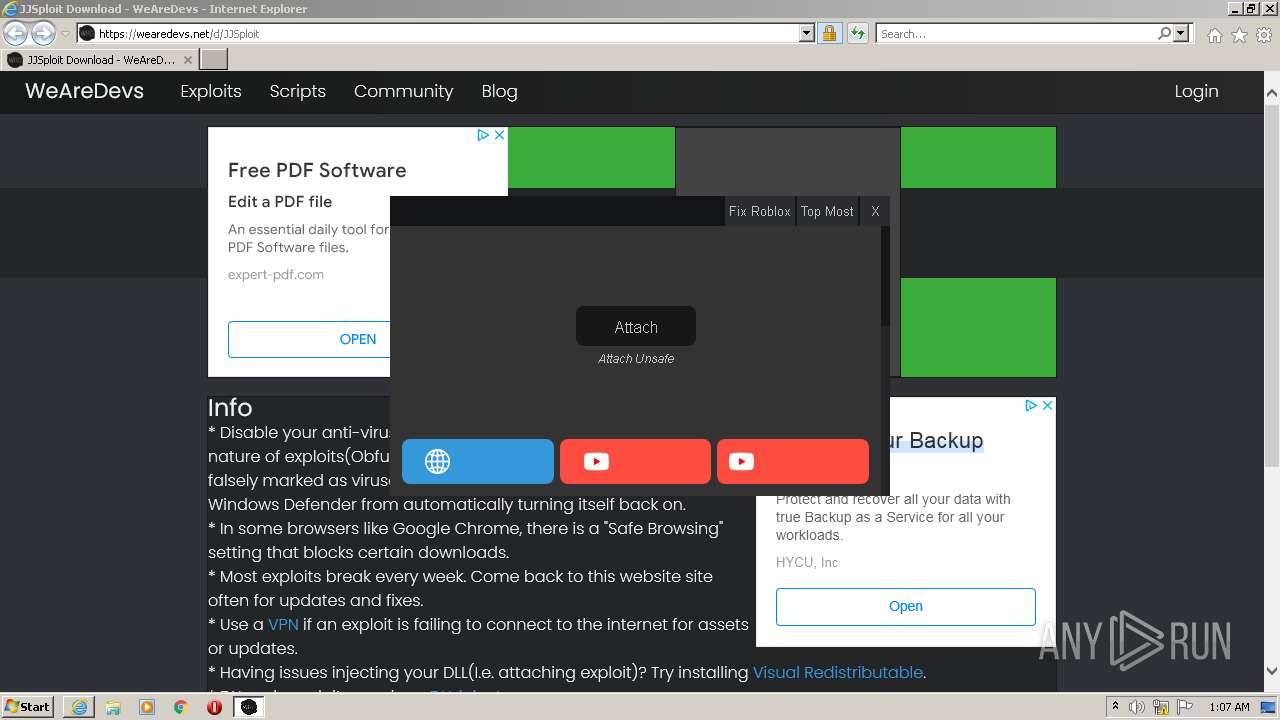Screen dimensions: 1280x720
Task: Click OPEN on the PDF ad
Action: click(309, 339)
